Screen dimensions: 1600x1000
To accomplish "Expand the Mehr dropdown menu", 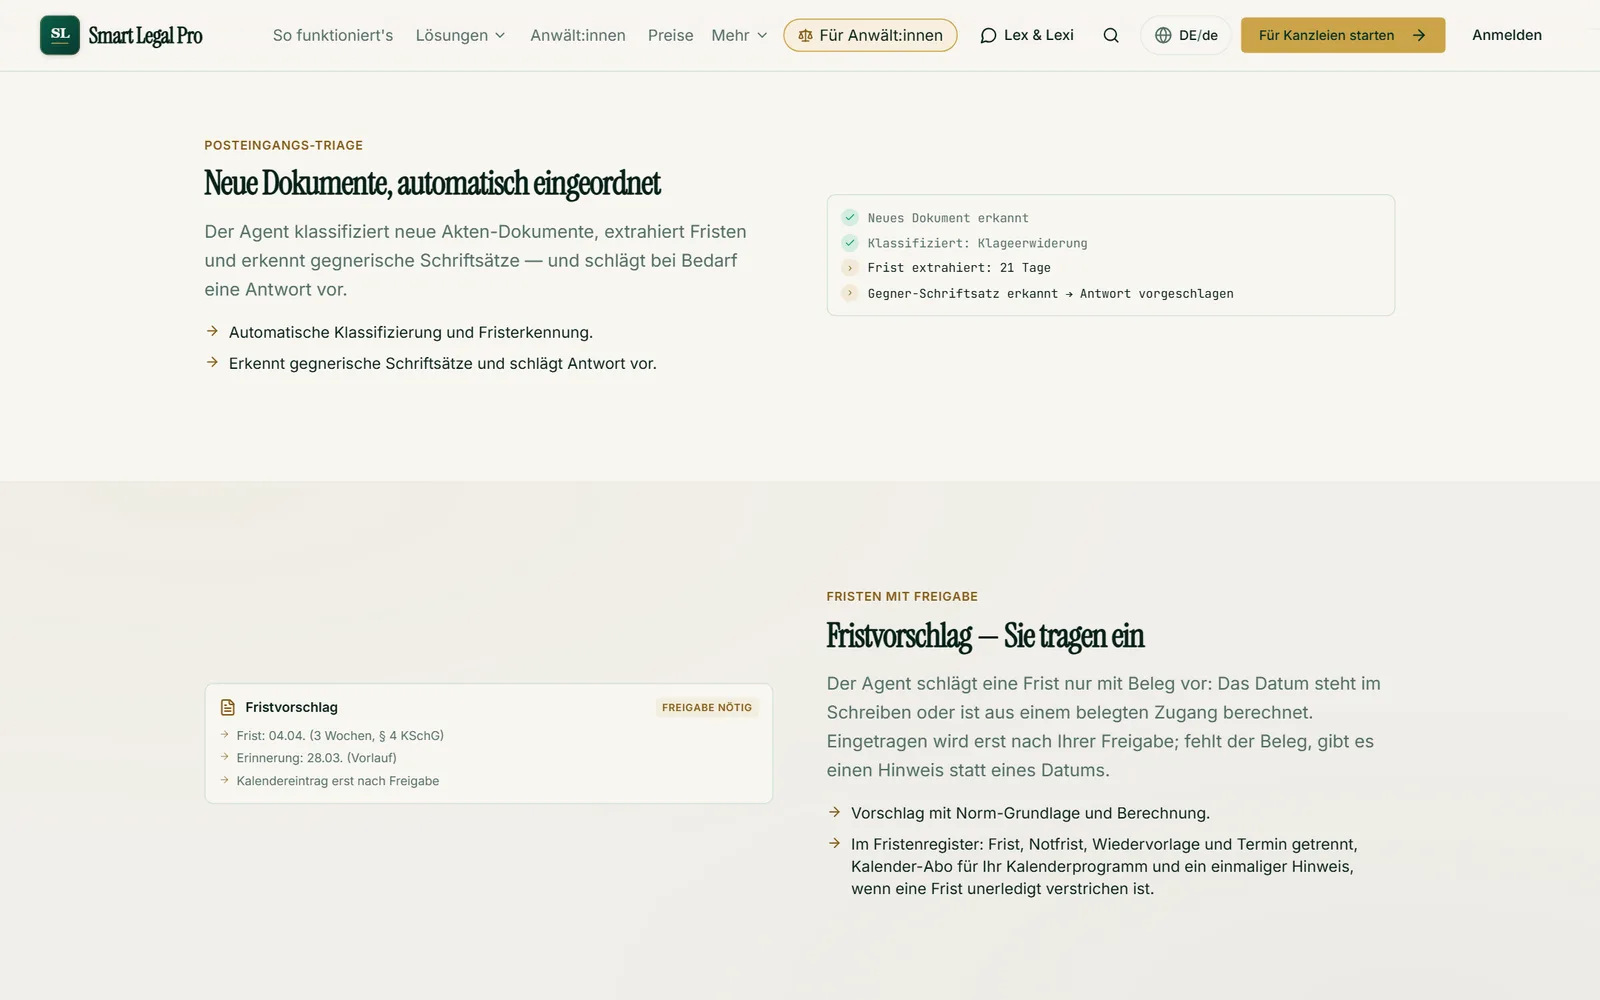I will 739,35.
